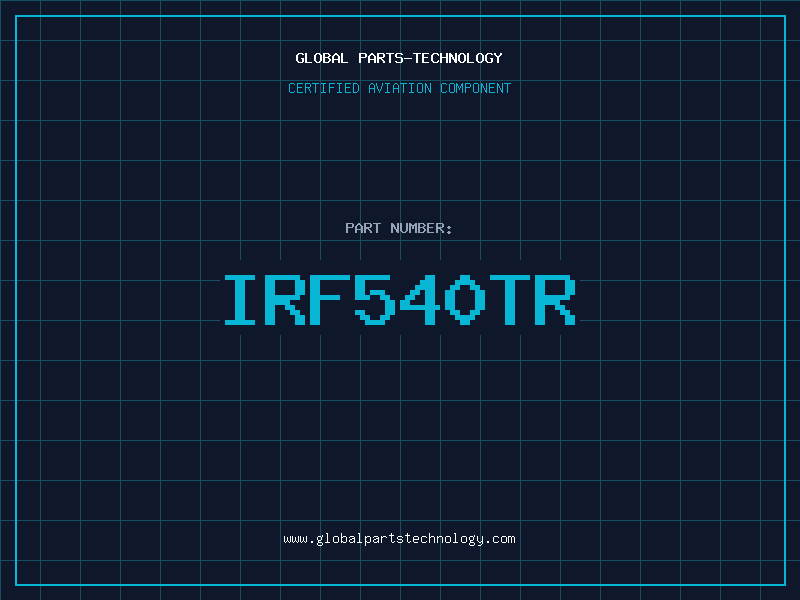Click the word COMPONENT in the subtitle
This screenshot has height=600, width=800.
[474, 88]
